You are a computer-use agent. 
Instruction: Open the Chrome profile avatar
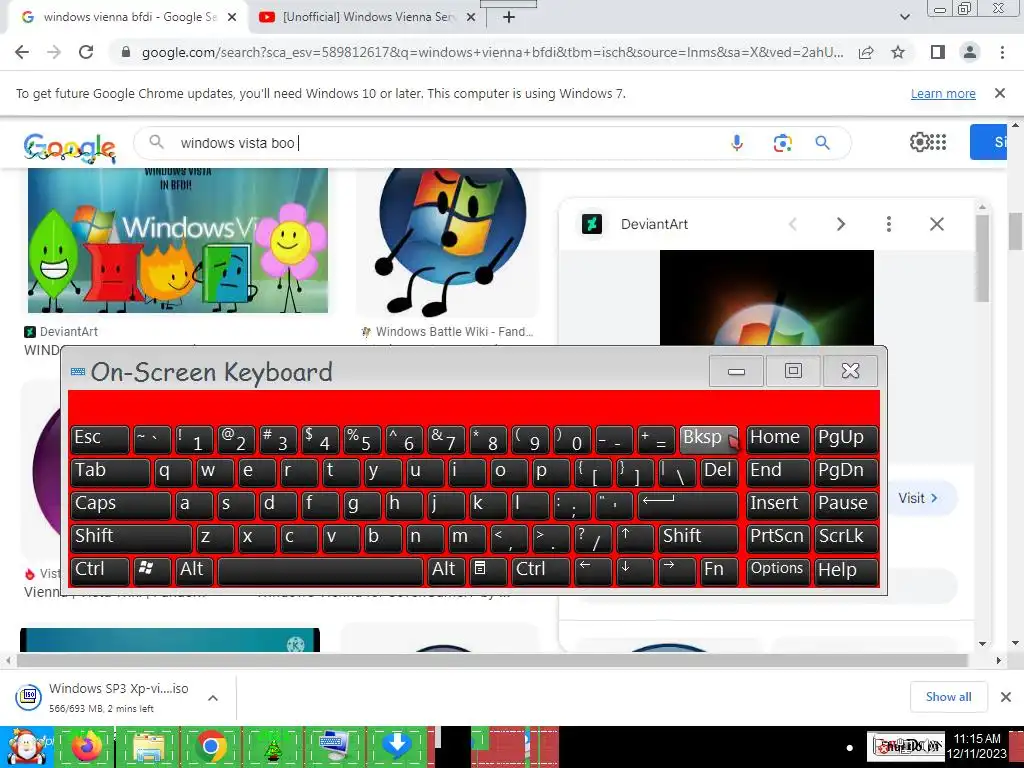point(970,52)
